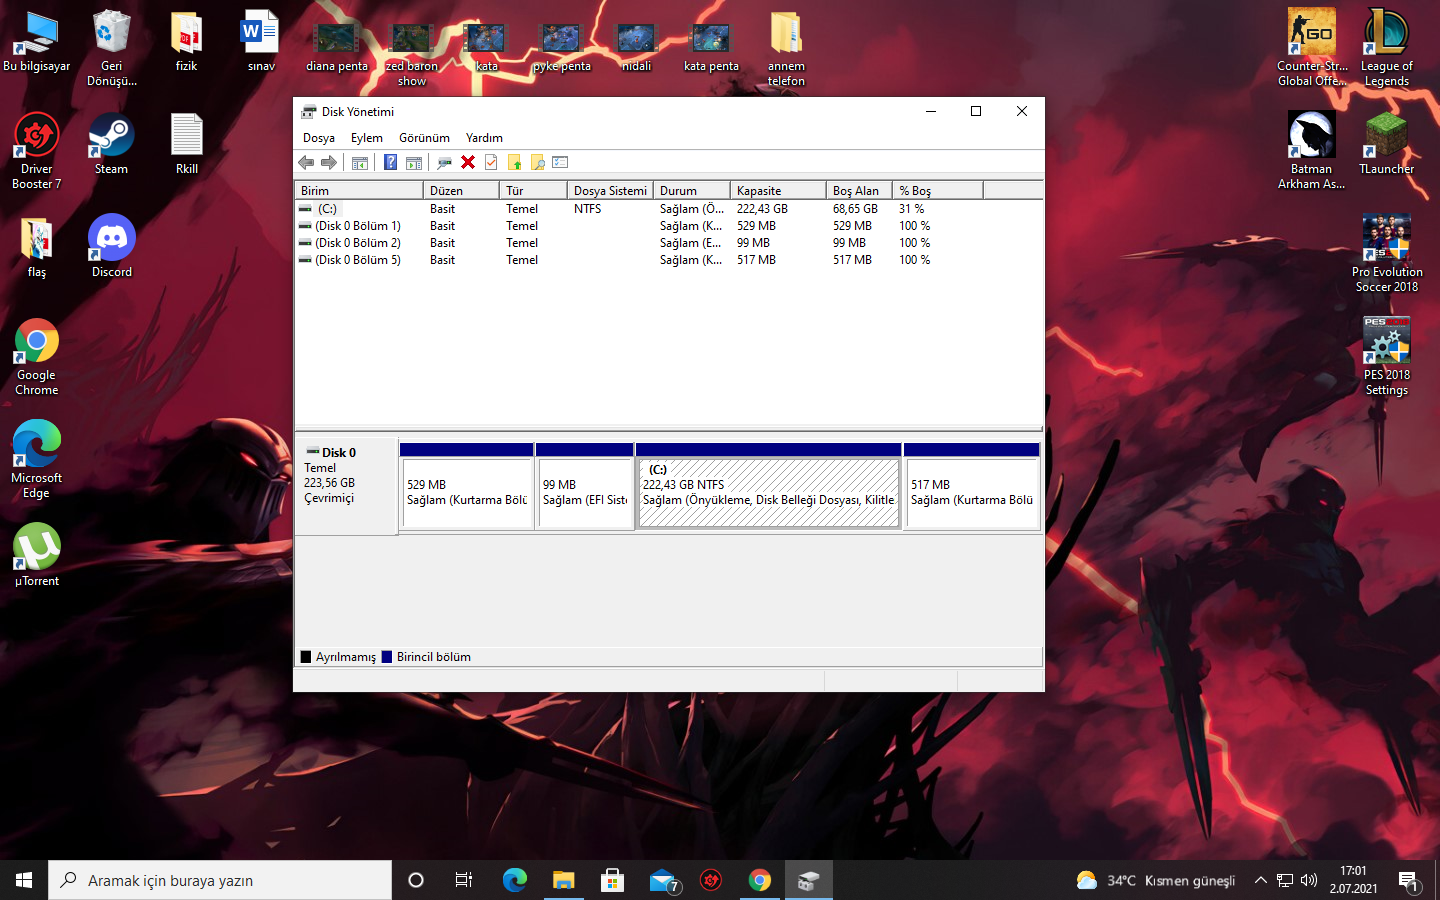
Task: Open the Eylem menu
Action: [367, 138]
